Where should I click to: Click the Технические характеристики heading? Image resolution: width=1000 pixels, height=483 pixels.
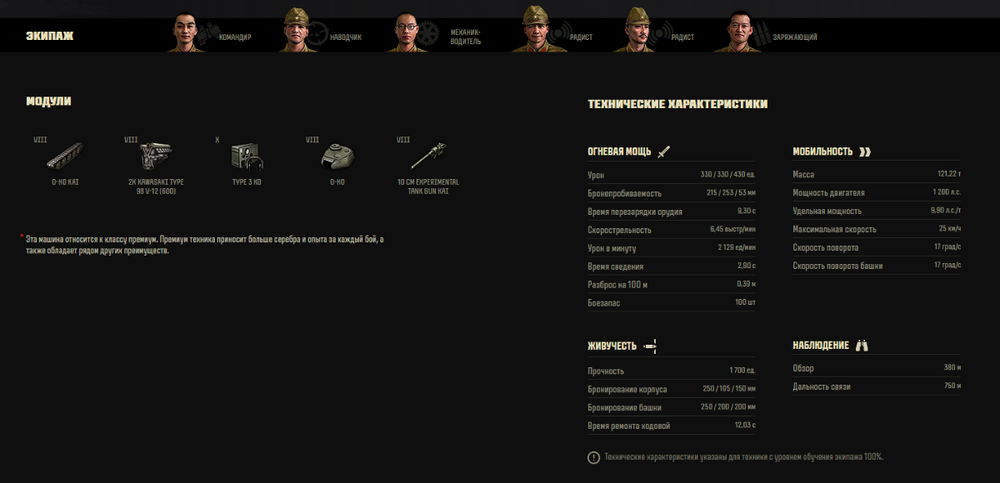[x=677, y=104]
